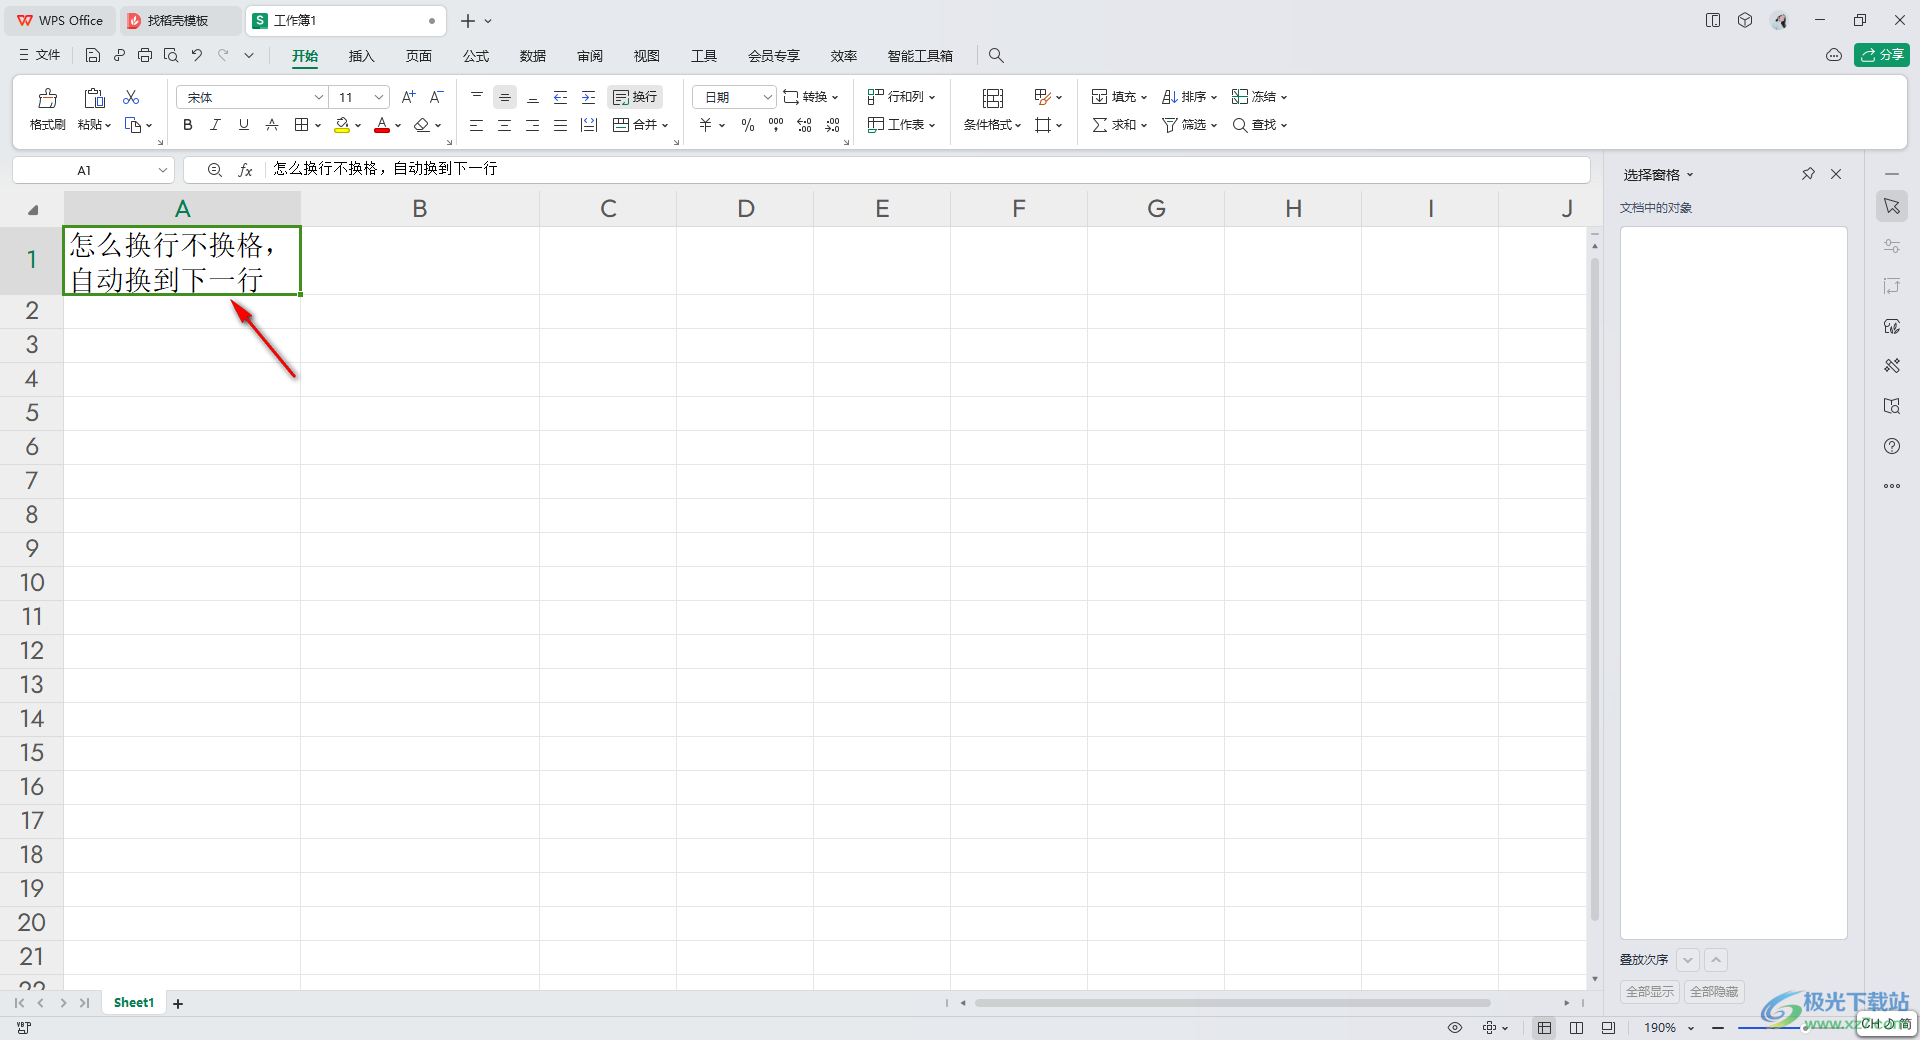Open the Insert (插入) tab
This screenshot has height=1040, width=1920.
click(x=361, y=56)
